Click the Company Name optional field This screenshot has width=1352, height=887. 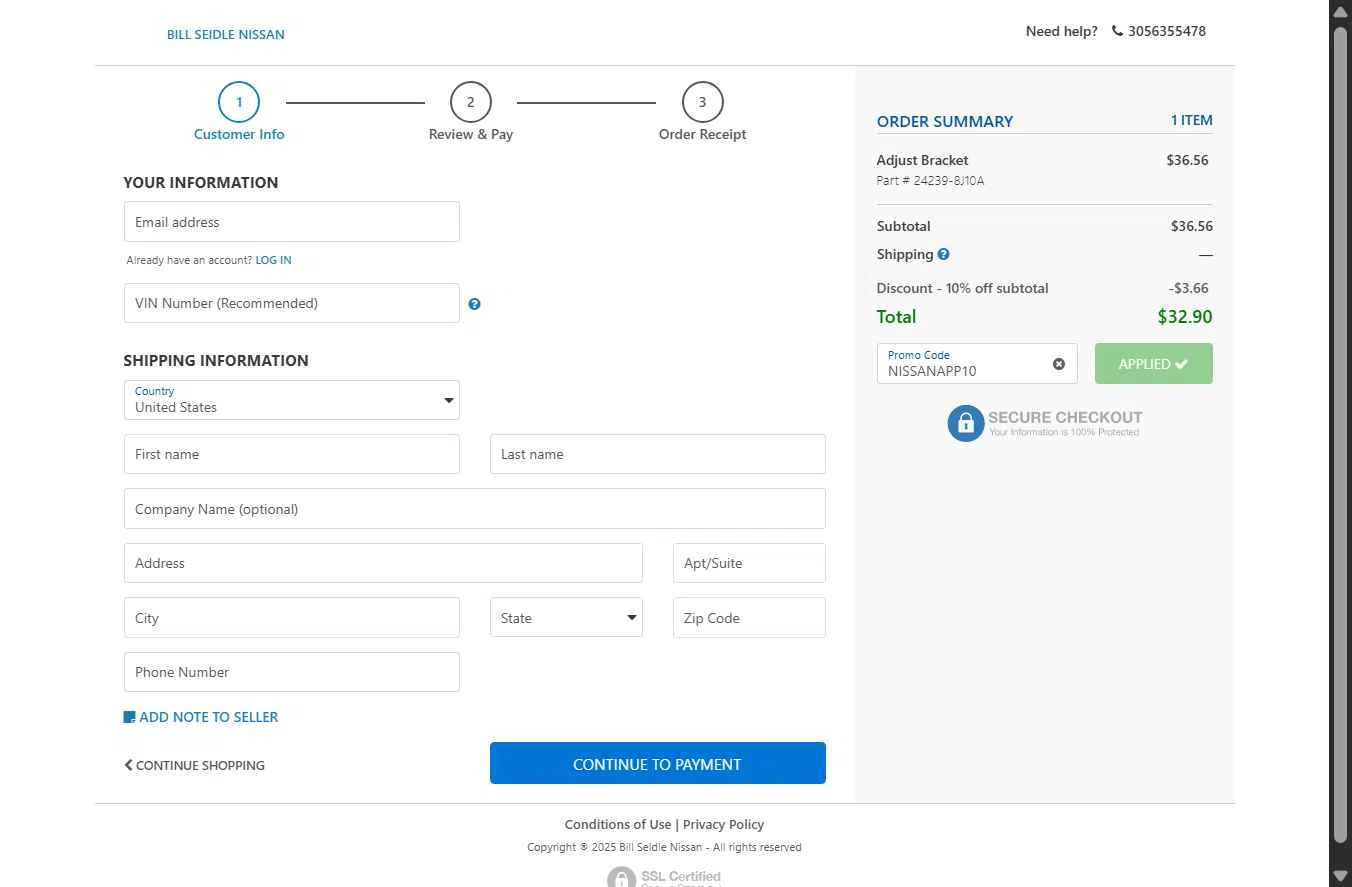[475, 509]
